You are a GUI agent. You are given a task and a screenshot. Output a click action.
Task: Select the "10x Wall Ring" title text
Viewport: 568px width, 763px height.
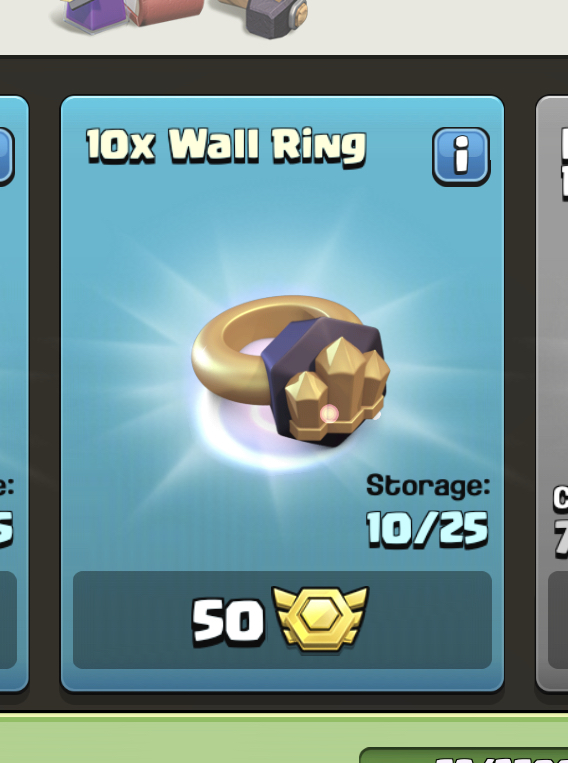pos(226,146)
